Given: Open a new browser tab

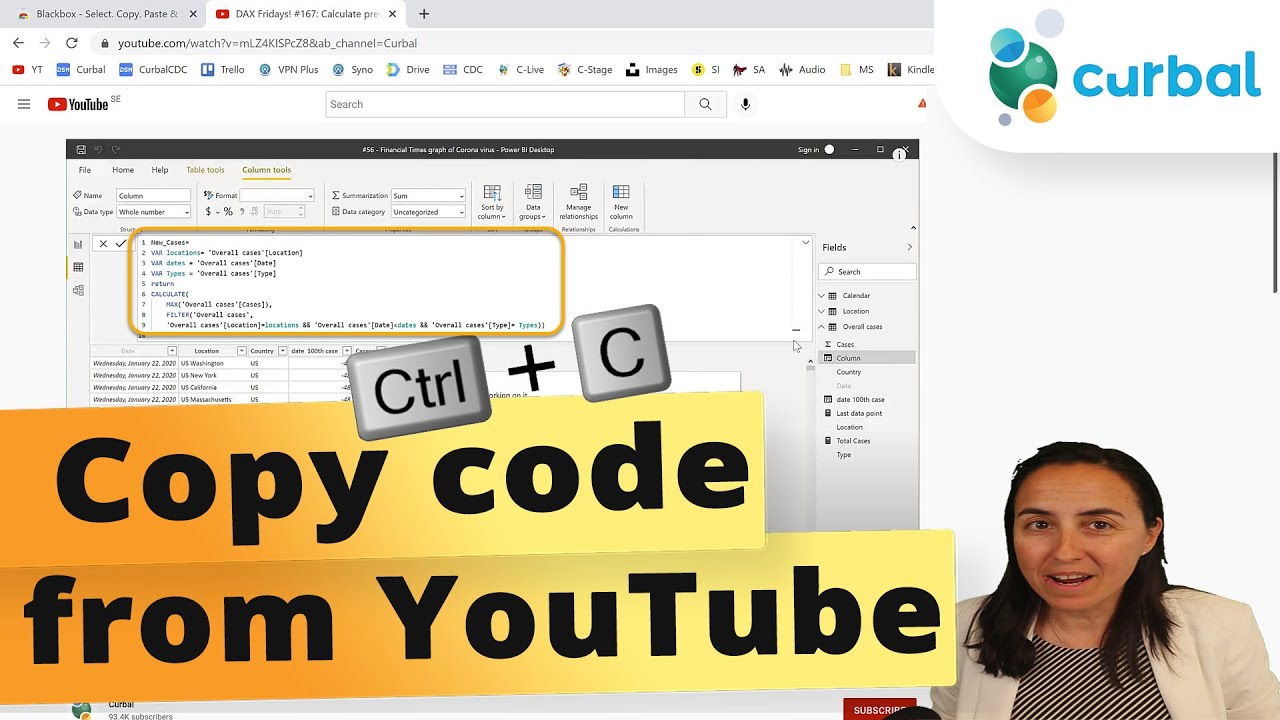Looking at the screenshot, I should 424,14.
